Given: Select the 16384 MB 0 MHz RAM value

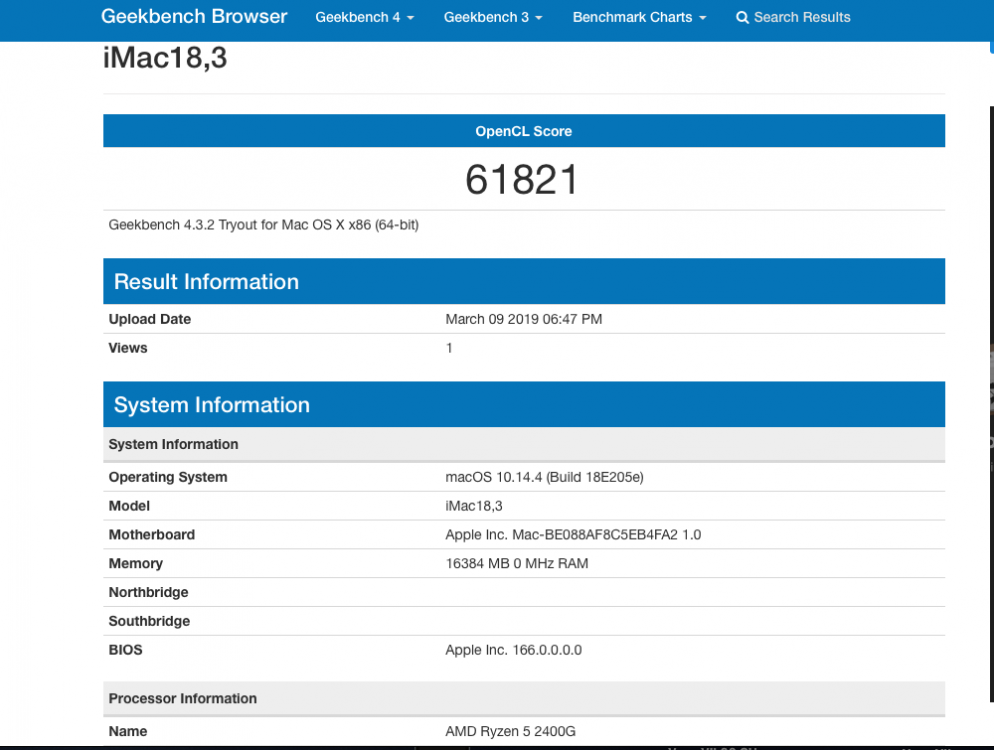Looking at the screenshot, I should pyautogui.click(x=517, y=564).
